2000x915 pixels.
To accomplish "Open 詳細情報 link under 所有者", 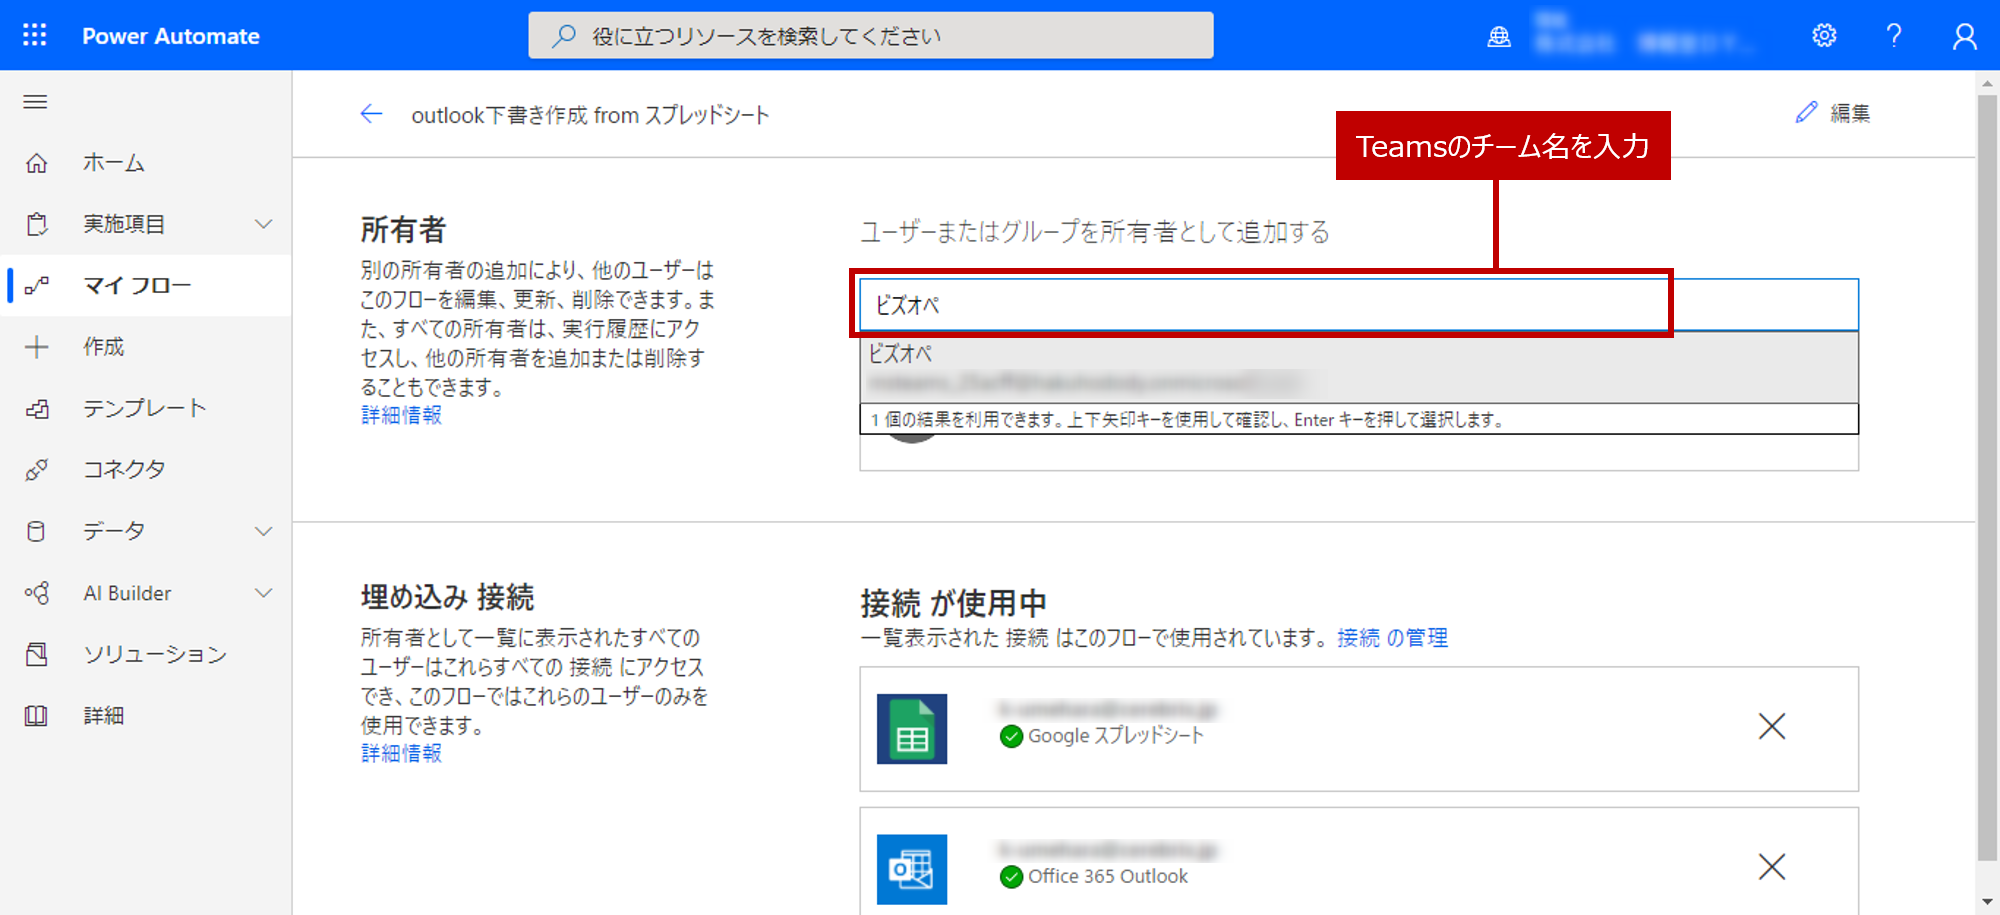I will pyautogui.click(x=401, y=415).
